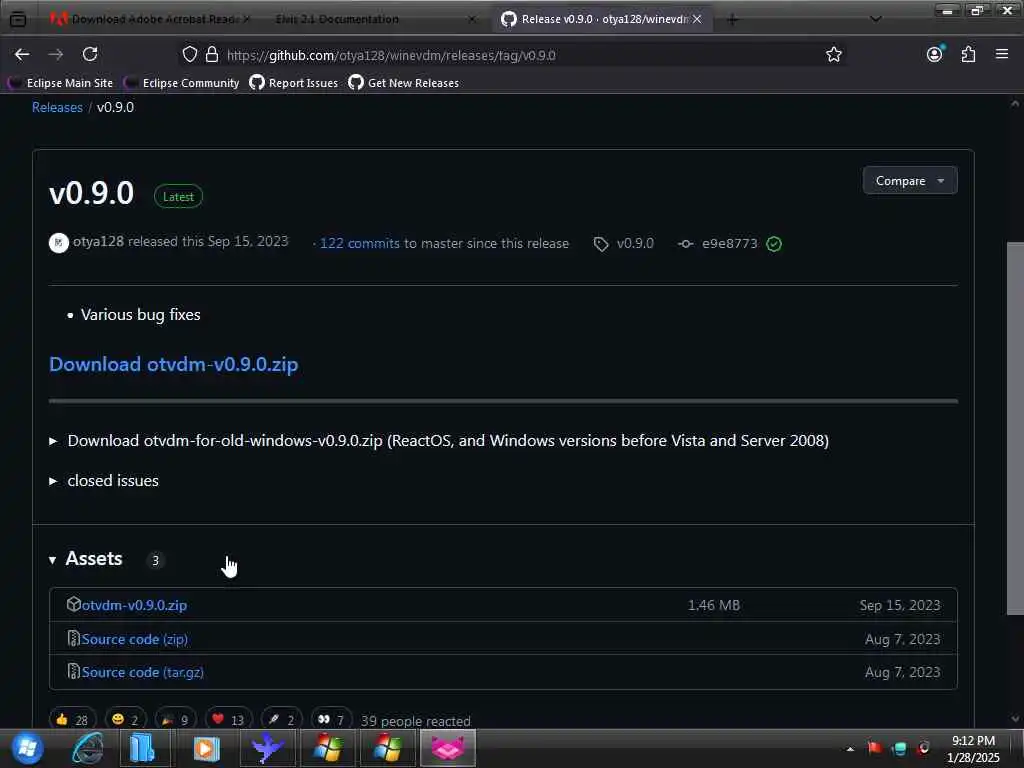Open the Compare dropdown button
1024x768 pixels.
(910, 181)
